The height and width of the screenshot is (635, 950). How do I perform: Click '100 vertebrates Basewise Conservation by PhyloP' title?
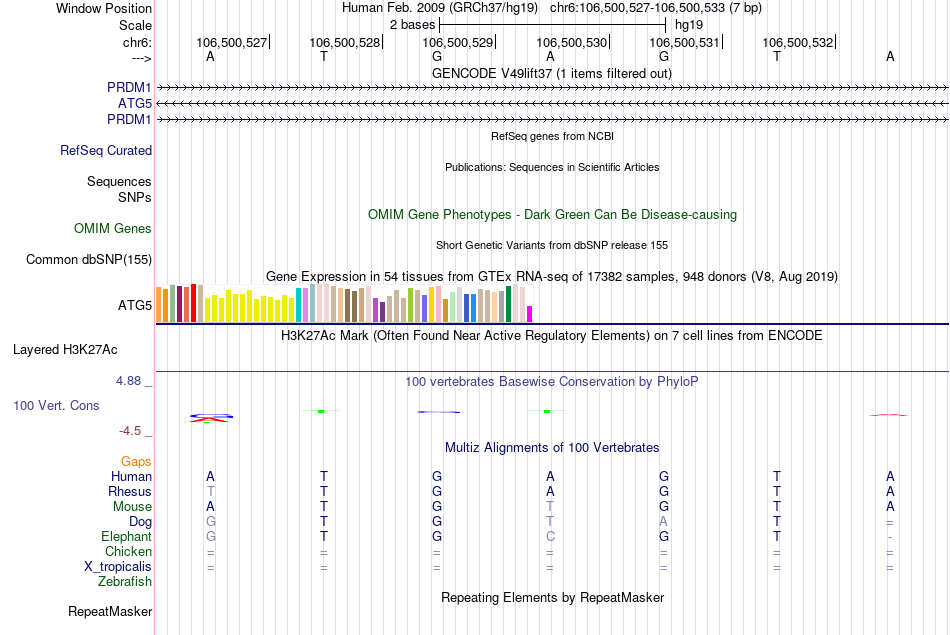(552, 382)
